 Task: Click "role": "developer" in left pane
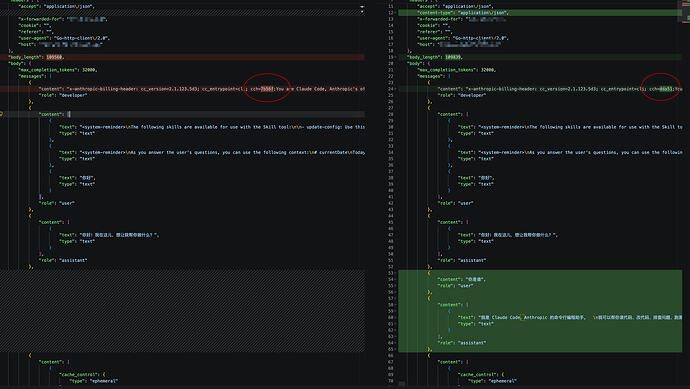(x=63, y=95)
